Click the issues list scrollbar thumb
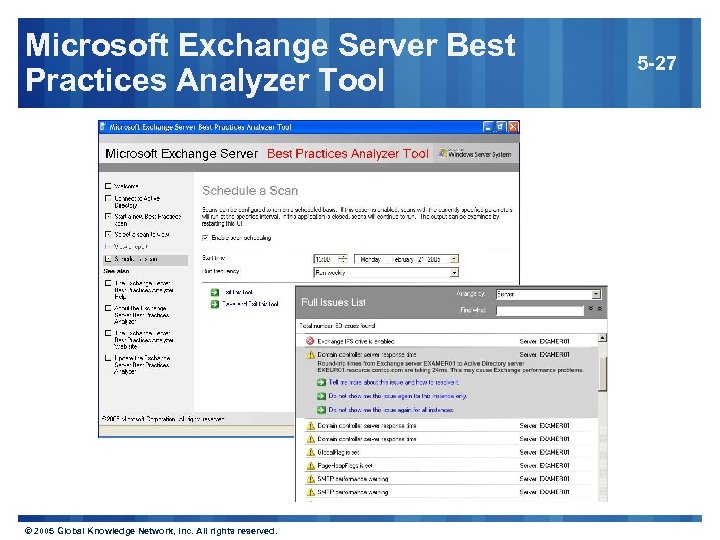 pyautogui.click(x=602, y=374)
